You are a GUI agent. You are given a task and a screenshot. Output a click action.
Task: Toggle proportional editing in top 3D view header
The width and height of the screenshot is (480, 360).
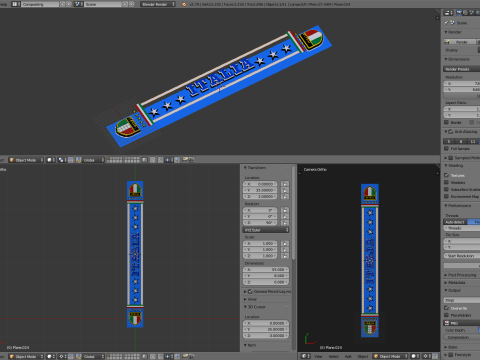153,160
